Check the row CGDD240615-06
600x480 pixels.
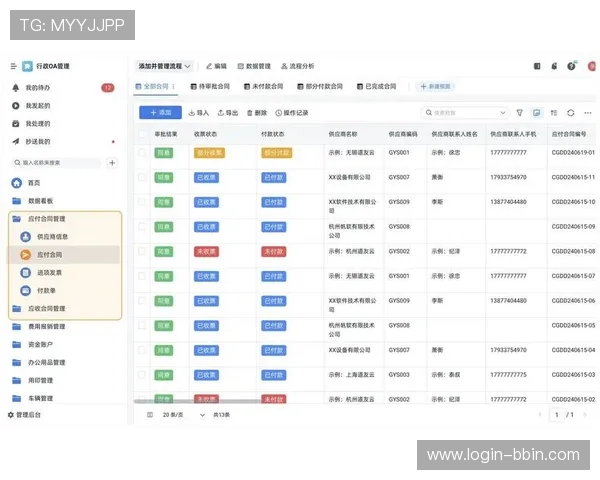[142, 300]
